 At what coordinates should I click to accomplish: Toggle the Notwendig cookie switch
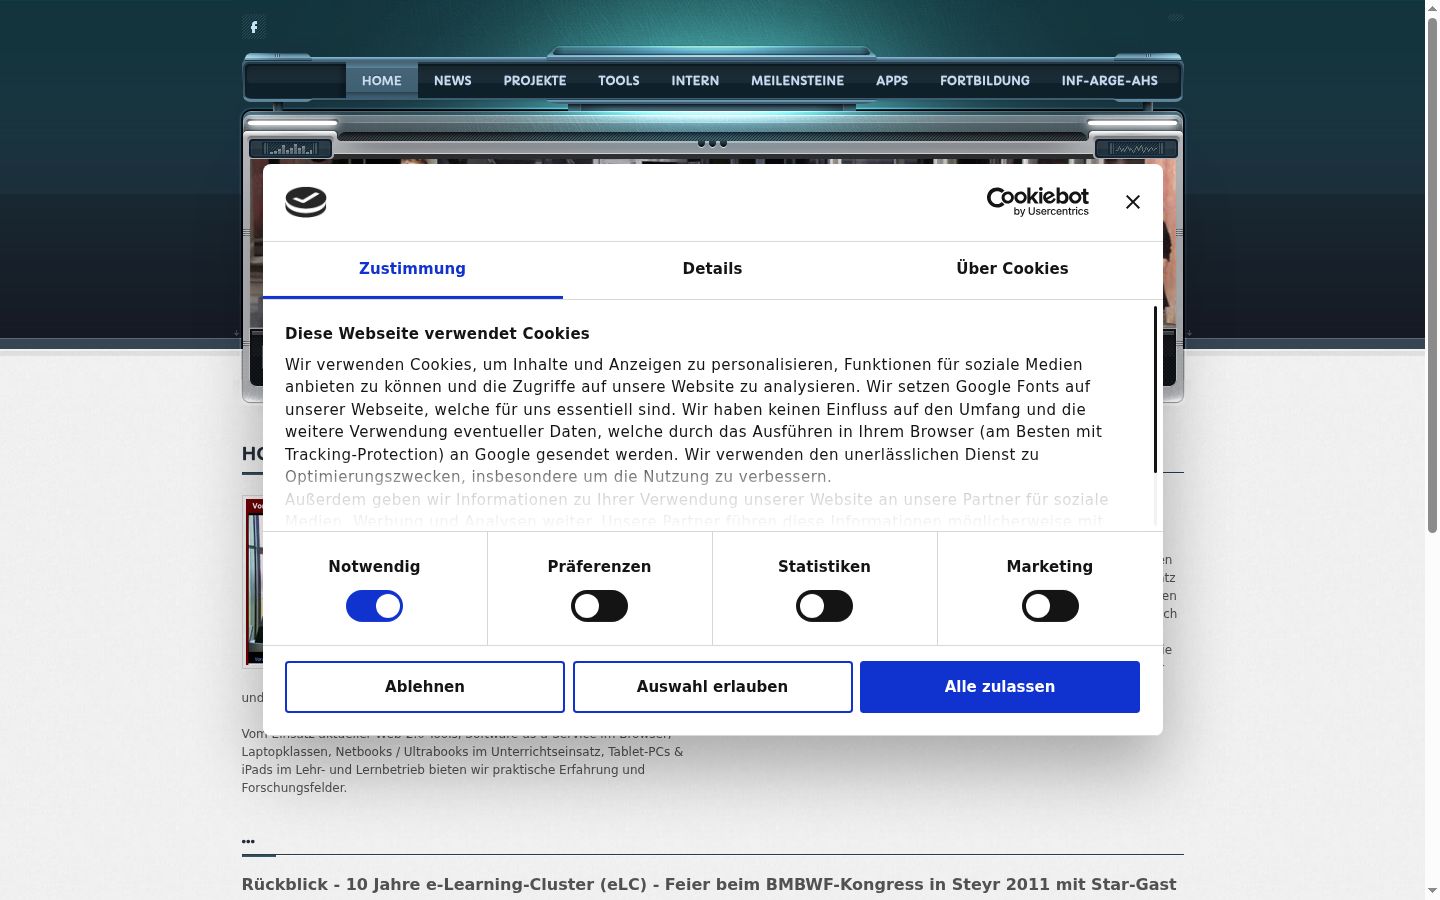[x=374, y=606]
